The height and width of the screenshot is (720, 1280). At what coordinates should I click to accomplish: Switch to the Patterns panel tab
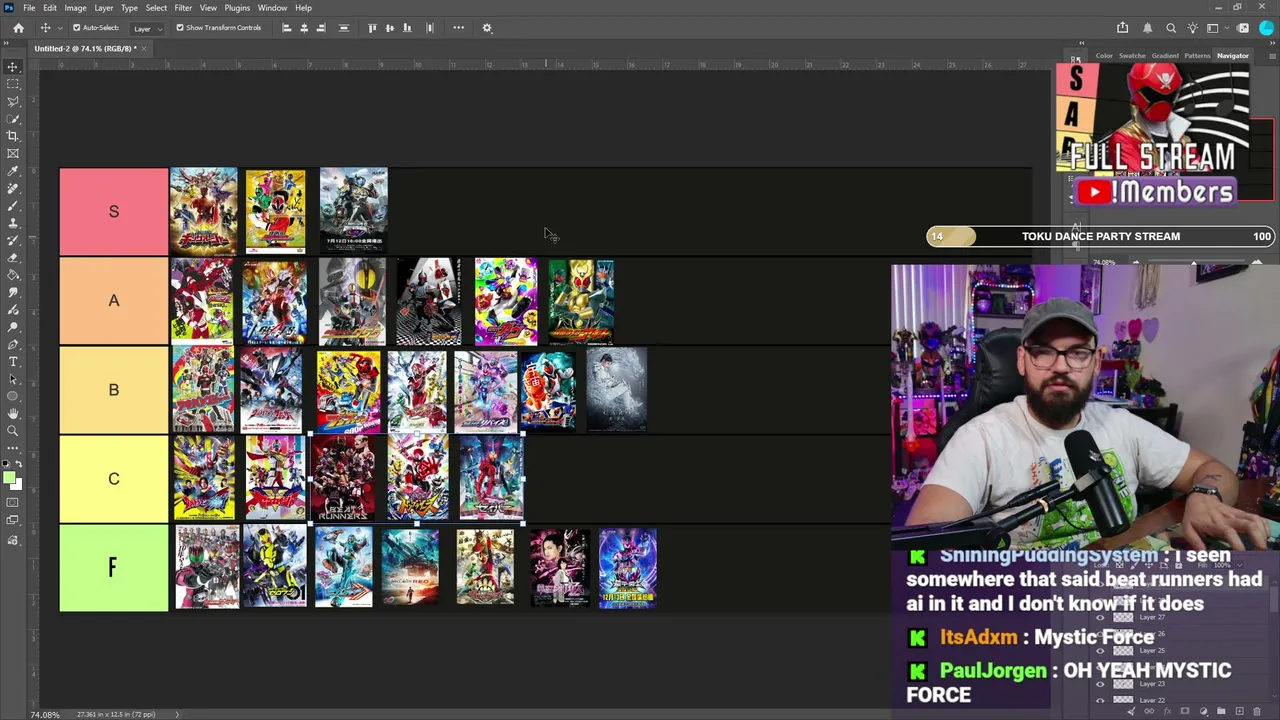click(1197, 56)
